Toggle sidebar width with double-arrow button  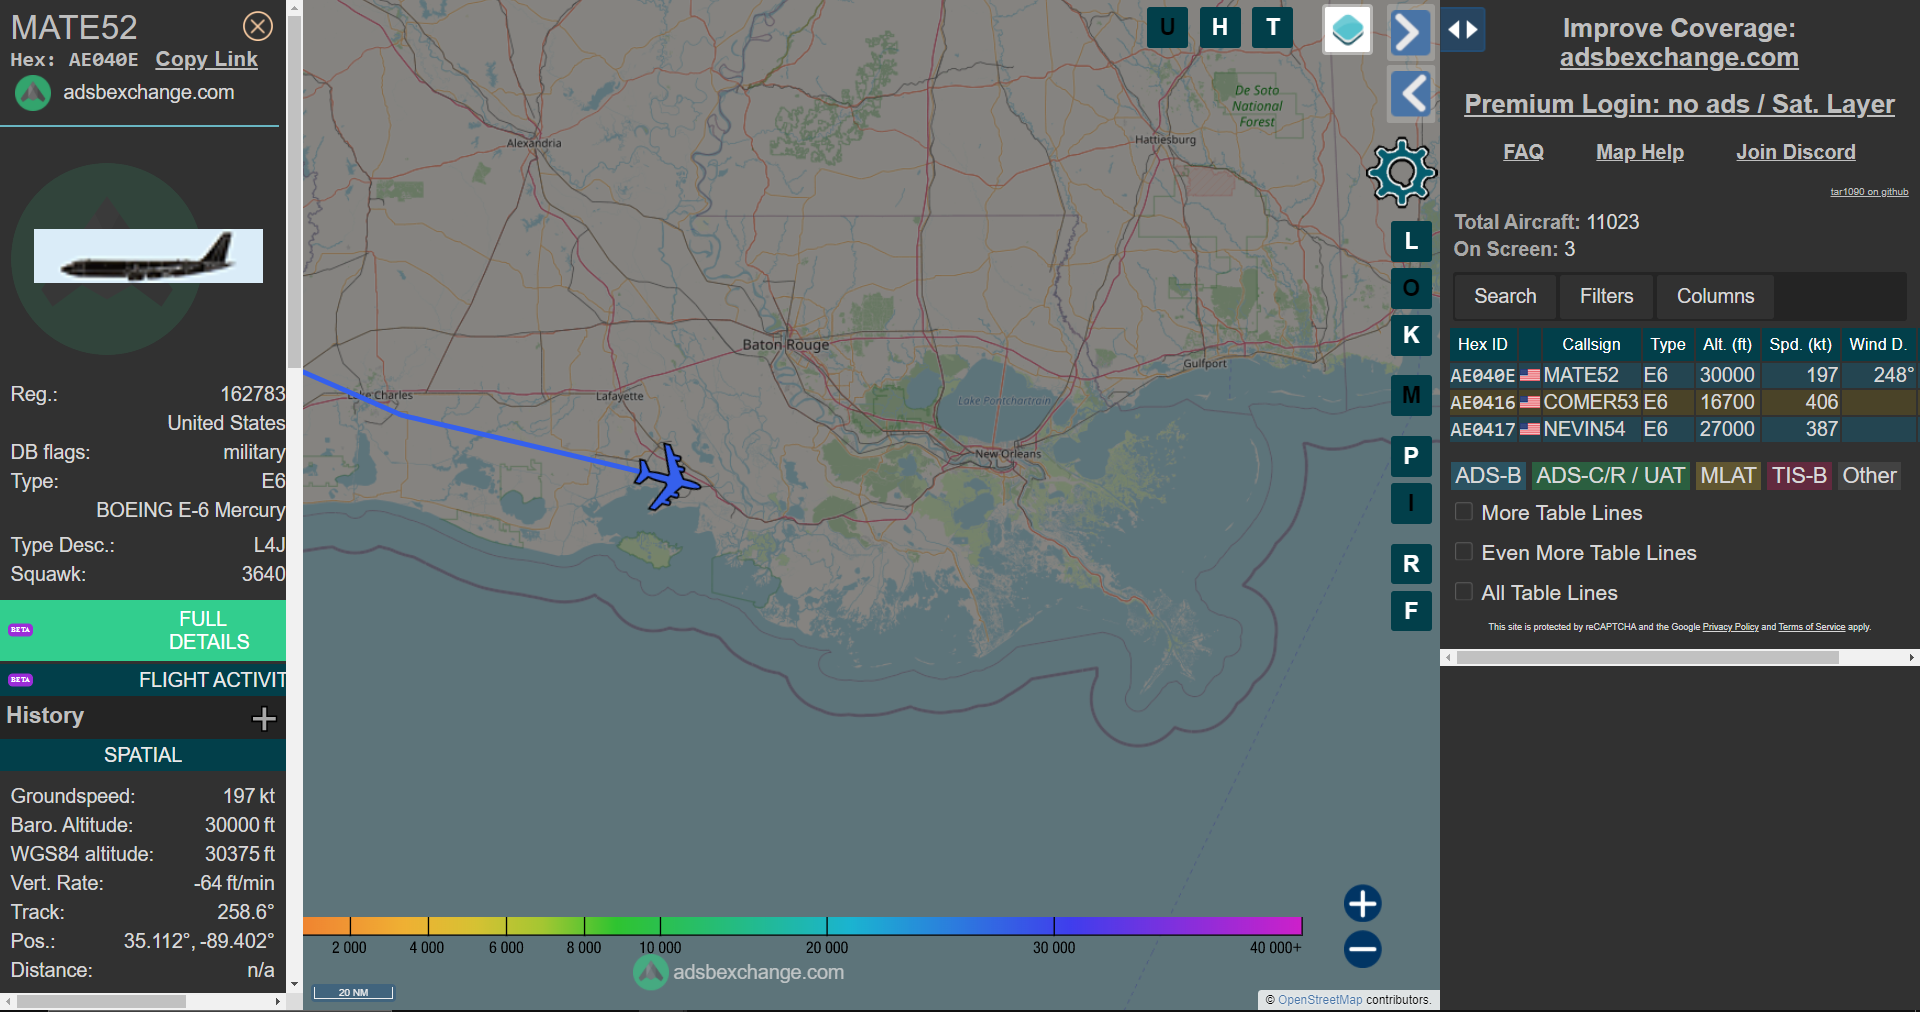click(1463, 30)
